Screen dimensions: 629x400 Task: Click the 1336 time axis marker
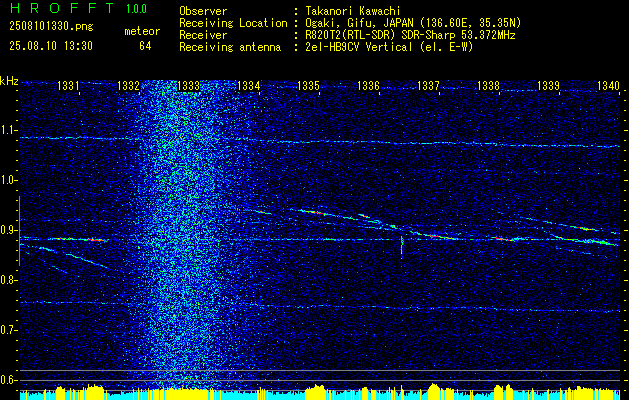click(369, 85)
